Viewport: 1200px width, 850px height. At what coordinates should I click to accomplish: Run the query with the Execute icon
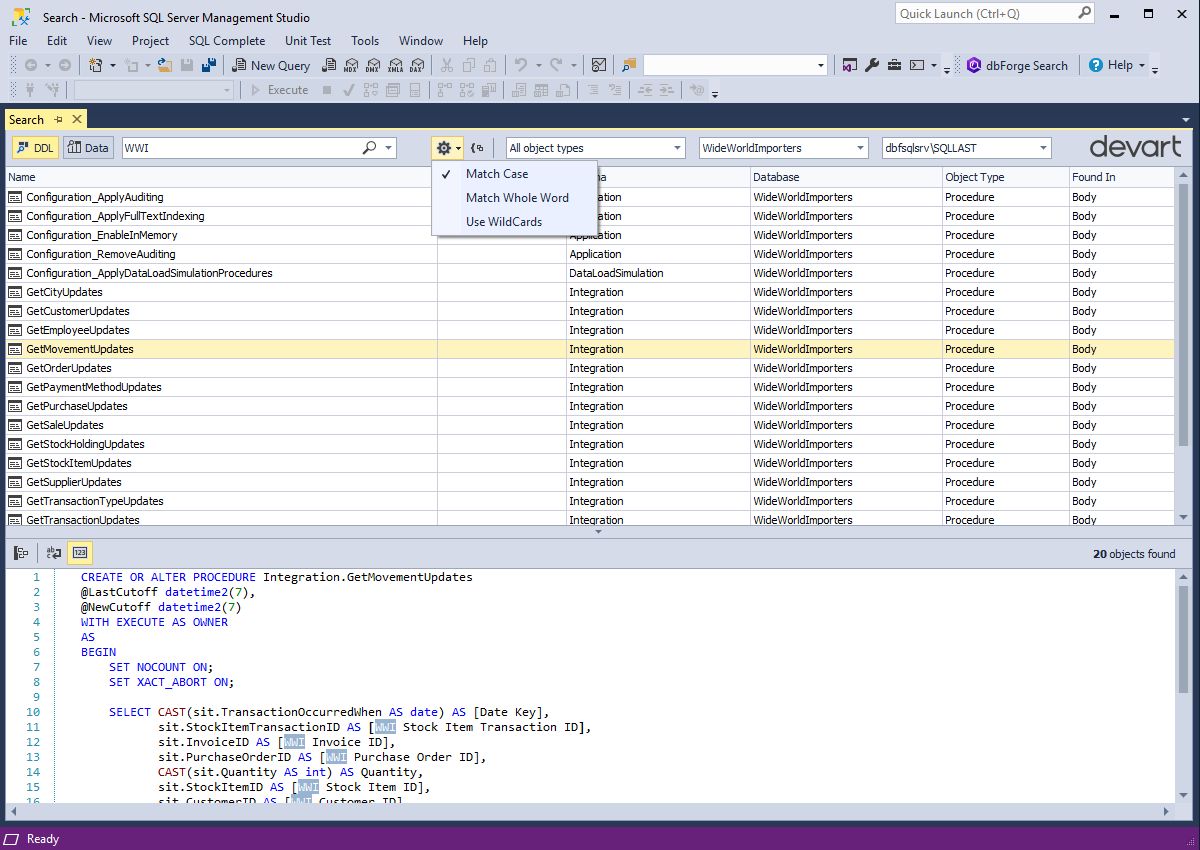coord(284,89)
